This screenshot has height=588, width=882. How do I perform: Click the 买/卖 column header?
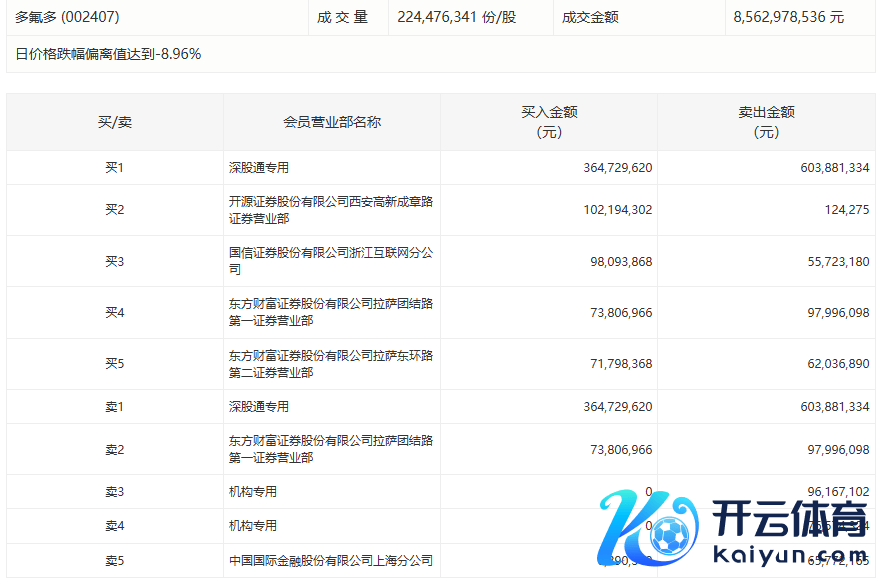[x=114, y=122]
